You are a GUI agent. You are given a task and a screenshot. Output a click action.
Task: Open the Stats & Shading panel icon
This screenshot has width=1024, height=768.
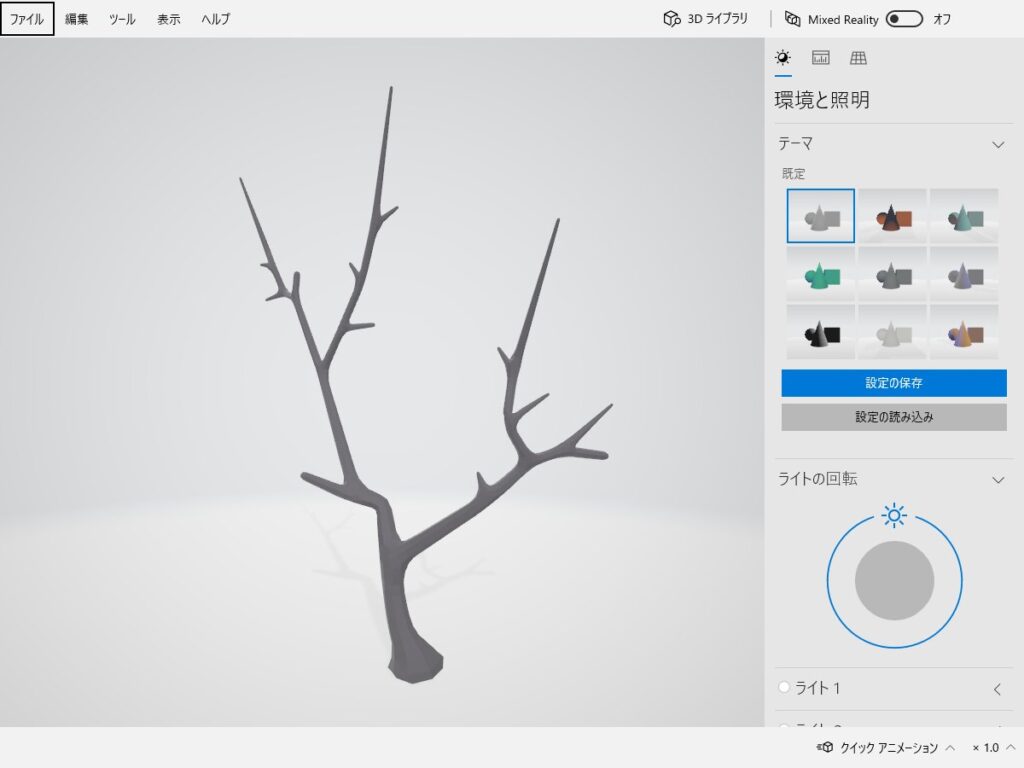[821, 58]
